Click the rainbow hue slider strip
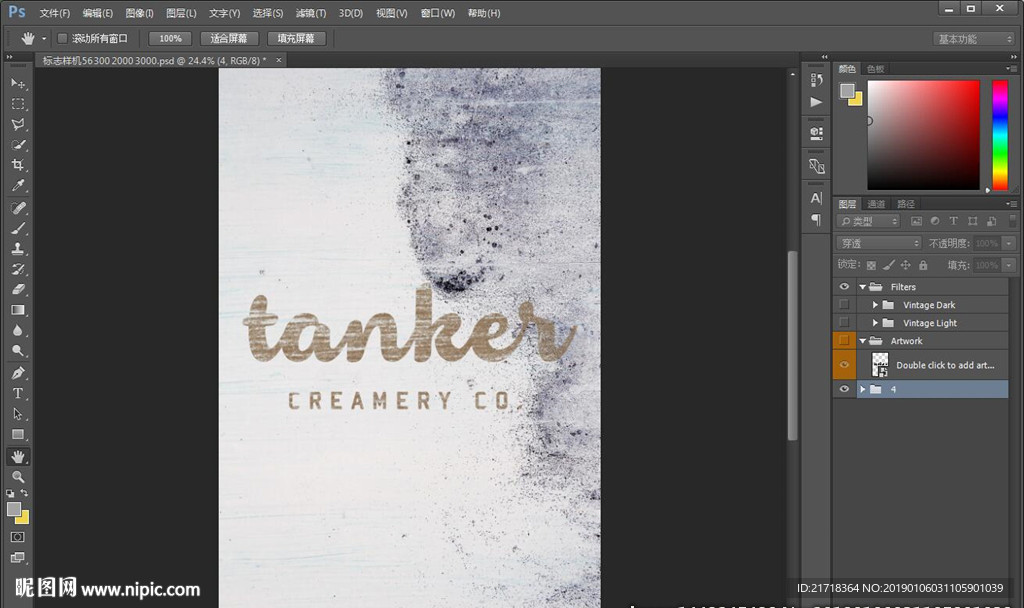The height and width of the screenshot is (608, 1024). pos(1000,135)
